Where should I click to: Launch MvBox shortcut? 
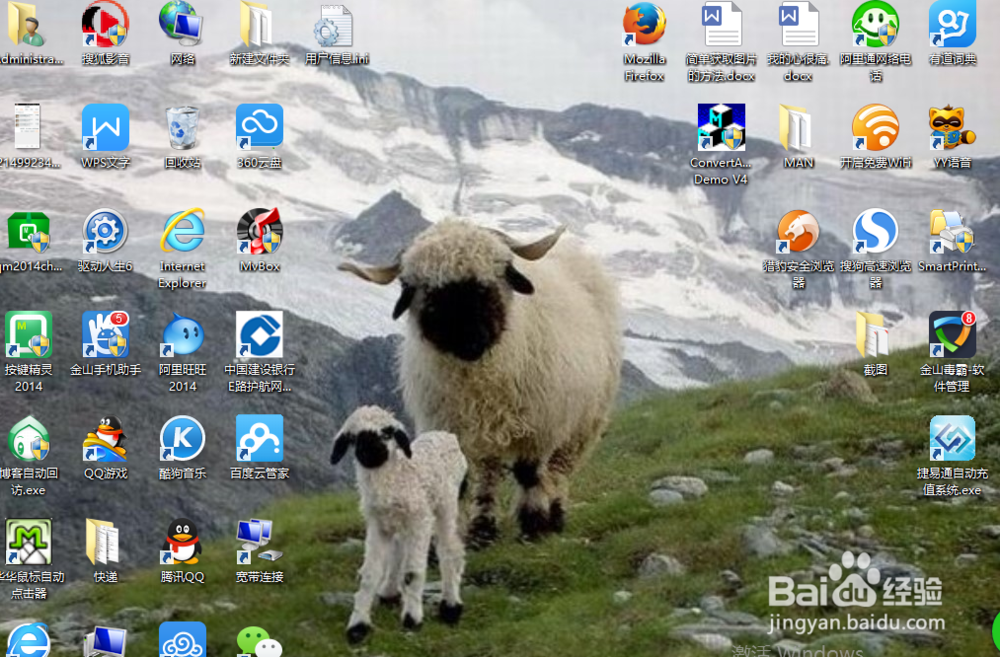click(260, 232)
